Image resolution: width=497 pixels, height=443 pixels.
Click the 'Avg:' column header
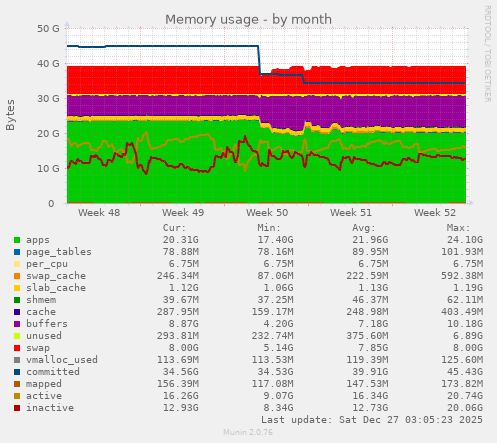[364, 228]
